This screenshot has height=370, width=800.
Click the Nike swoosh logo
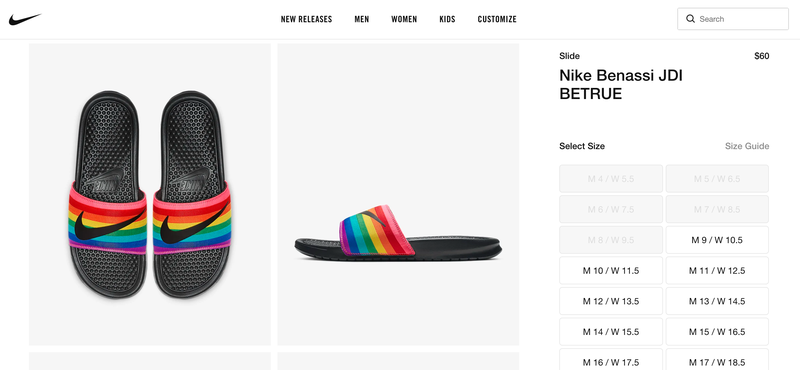click(24, 19)
